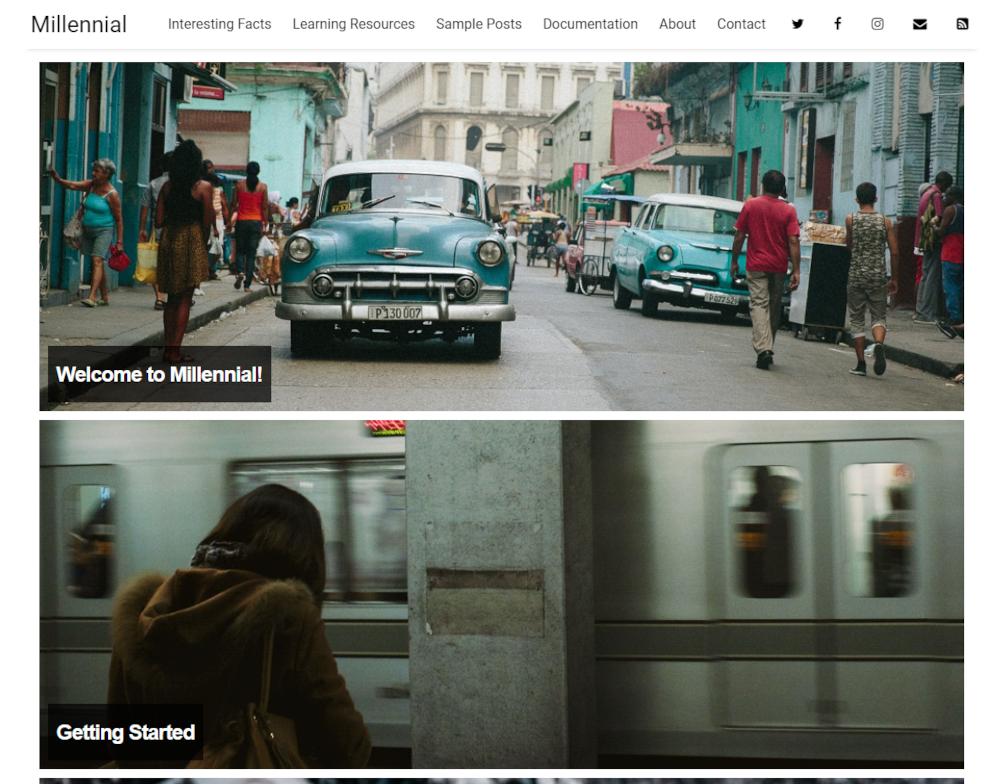Viewport: 1000px width, 784px height.
Task: Open the Twitter profile icon
Action: pos(797,24)
